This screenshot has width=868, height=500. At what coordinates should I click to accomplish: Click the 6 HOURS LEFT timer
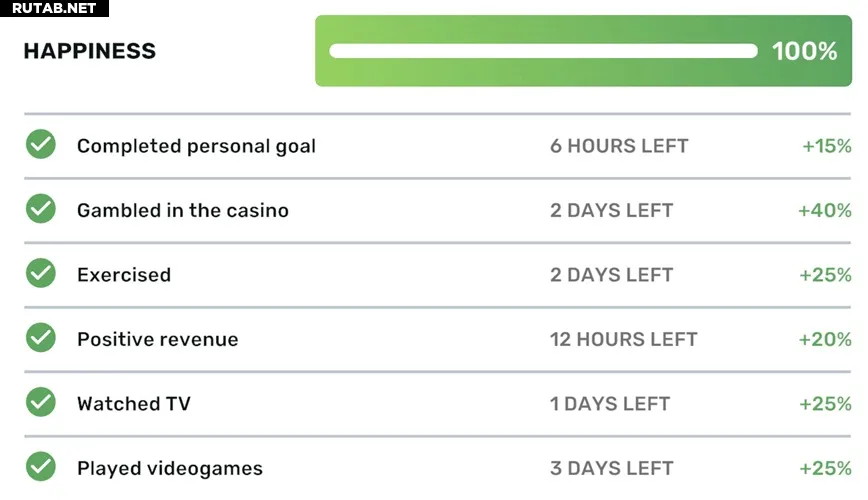click(619, 146)
